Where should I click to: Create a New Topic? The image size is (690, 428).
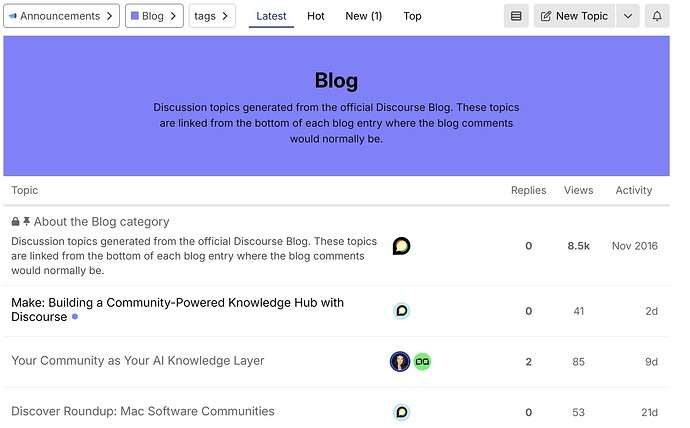point(574,16)
